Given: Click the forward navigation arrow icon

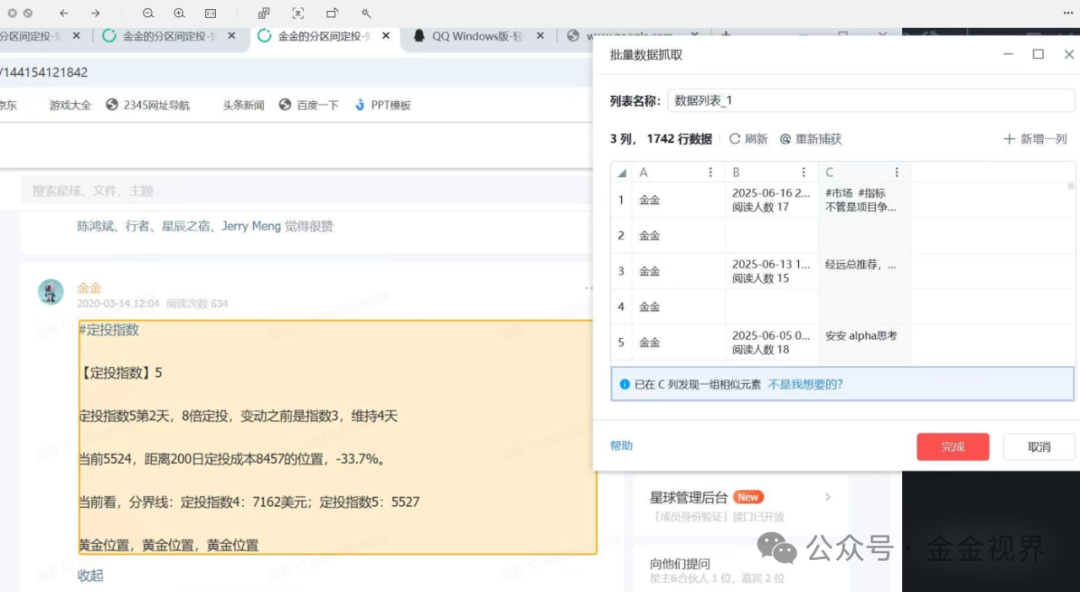Looking at the screenshot, I should pyautogui.click(x=95, y=13).
